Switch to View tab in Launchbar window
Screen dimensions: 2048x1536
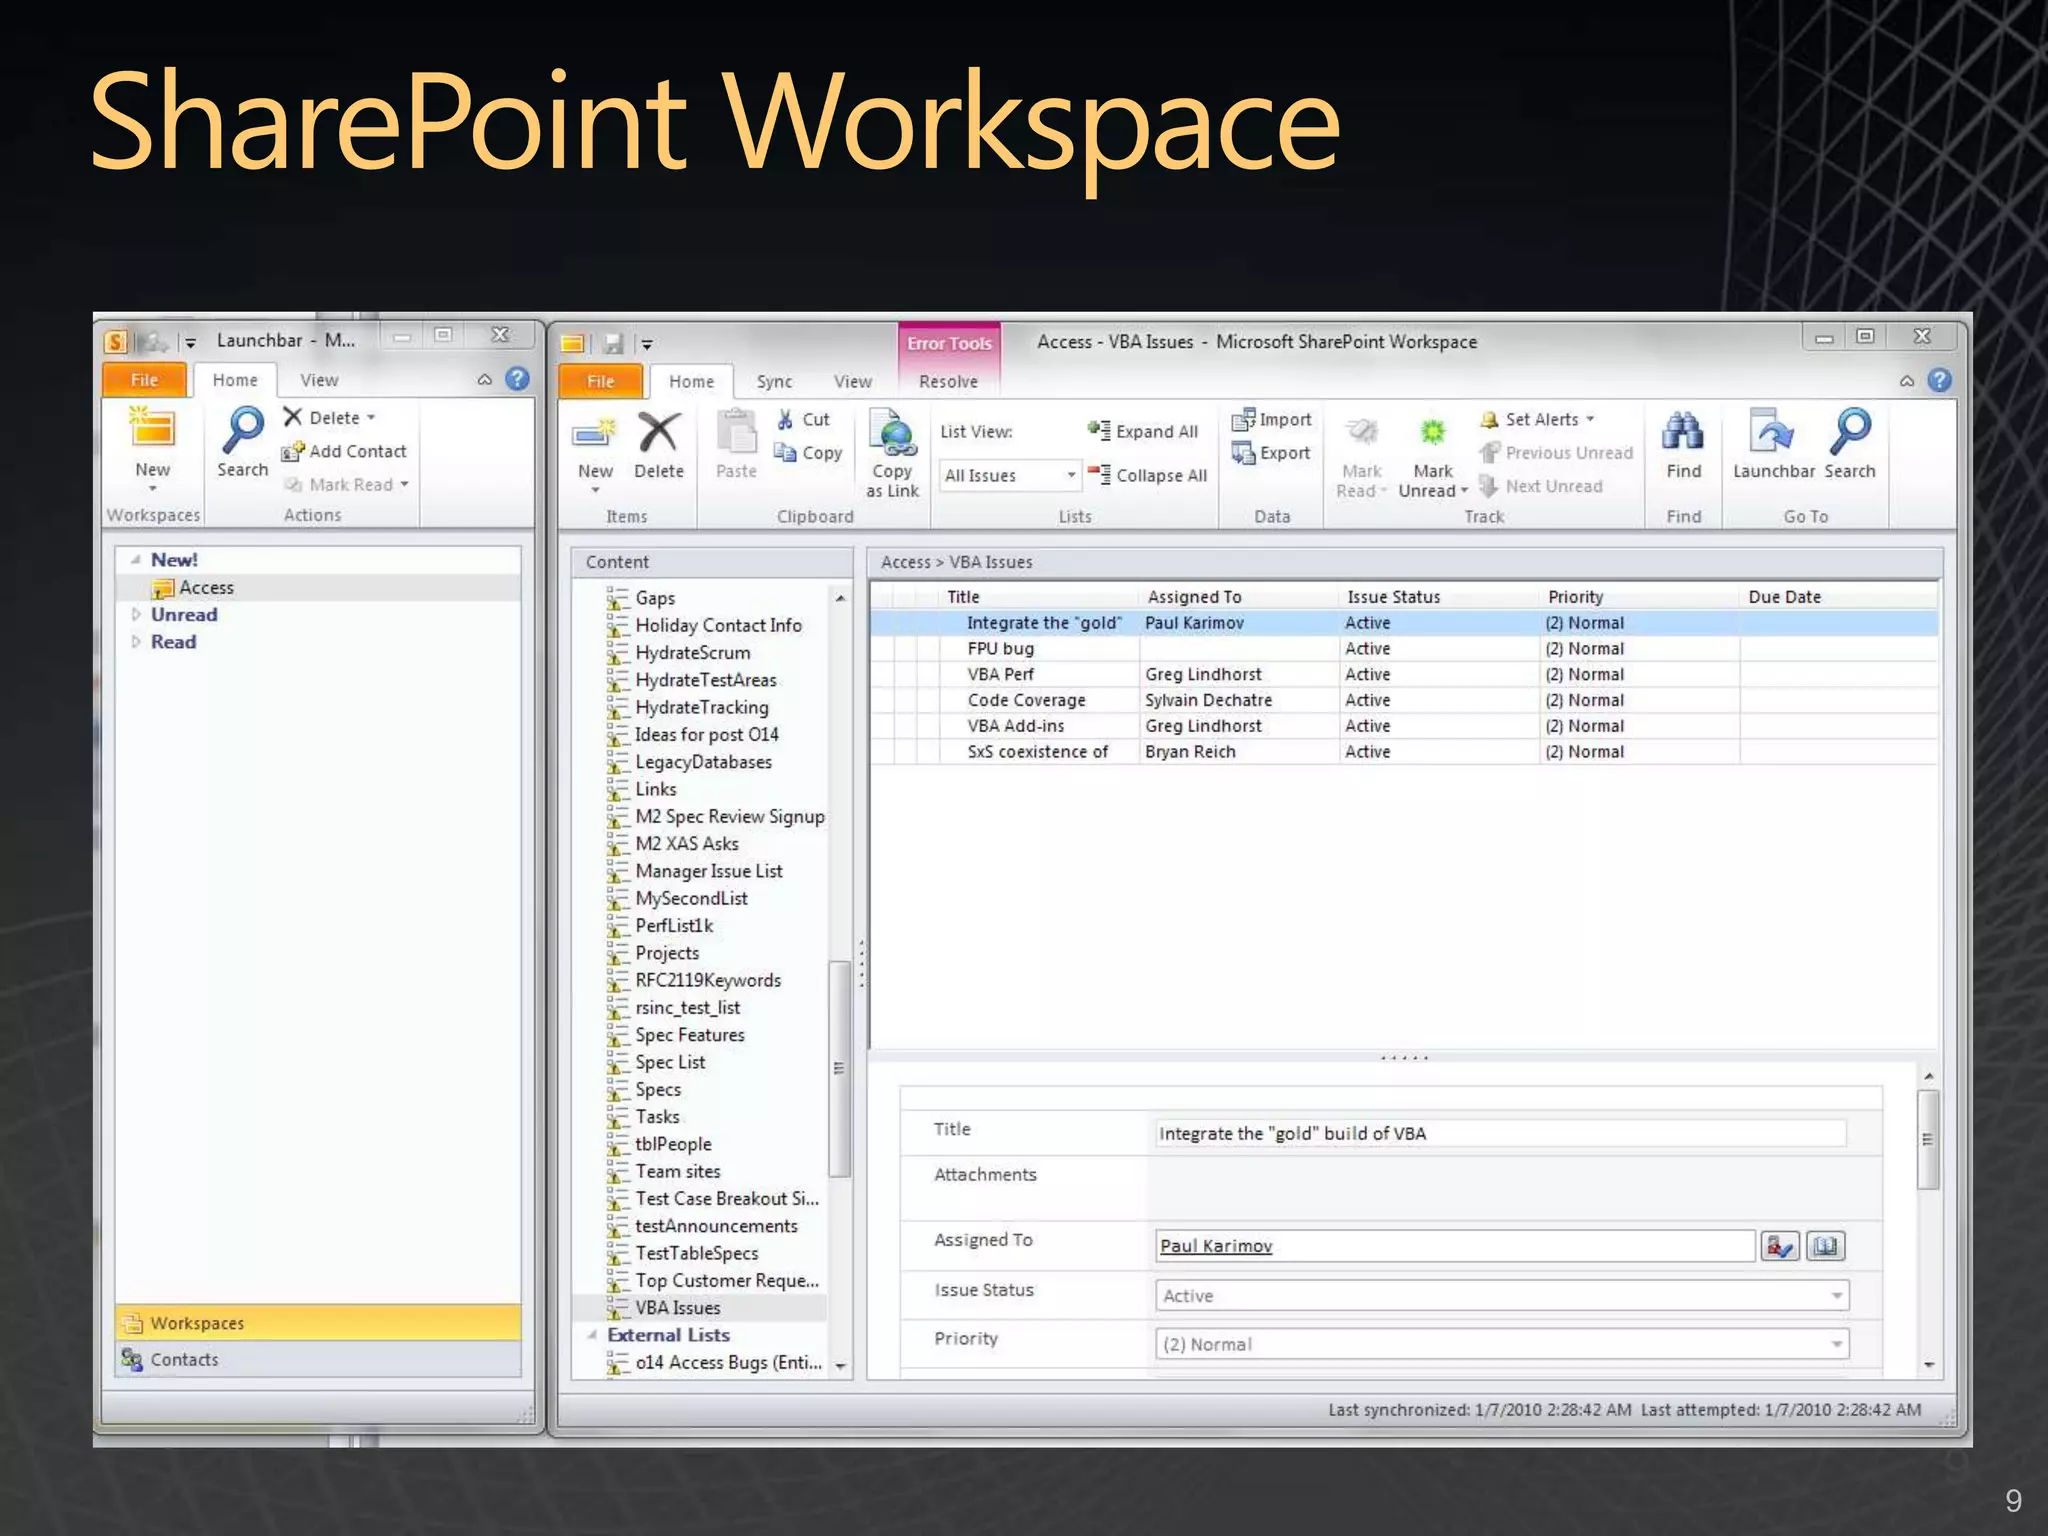pos(319,380)
